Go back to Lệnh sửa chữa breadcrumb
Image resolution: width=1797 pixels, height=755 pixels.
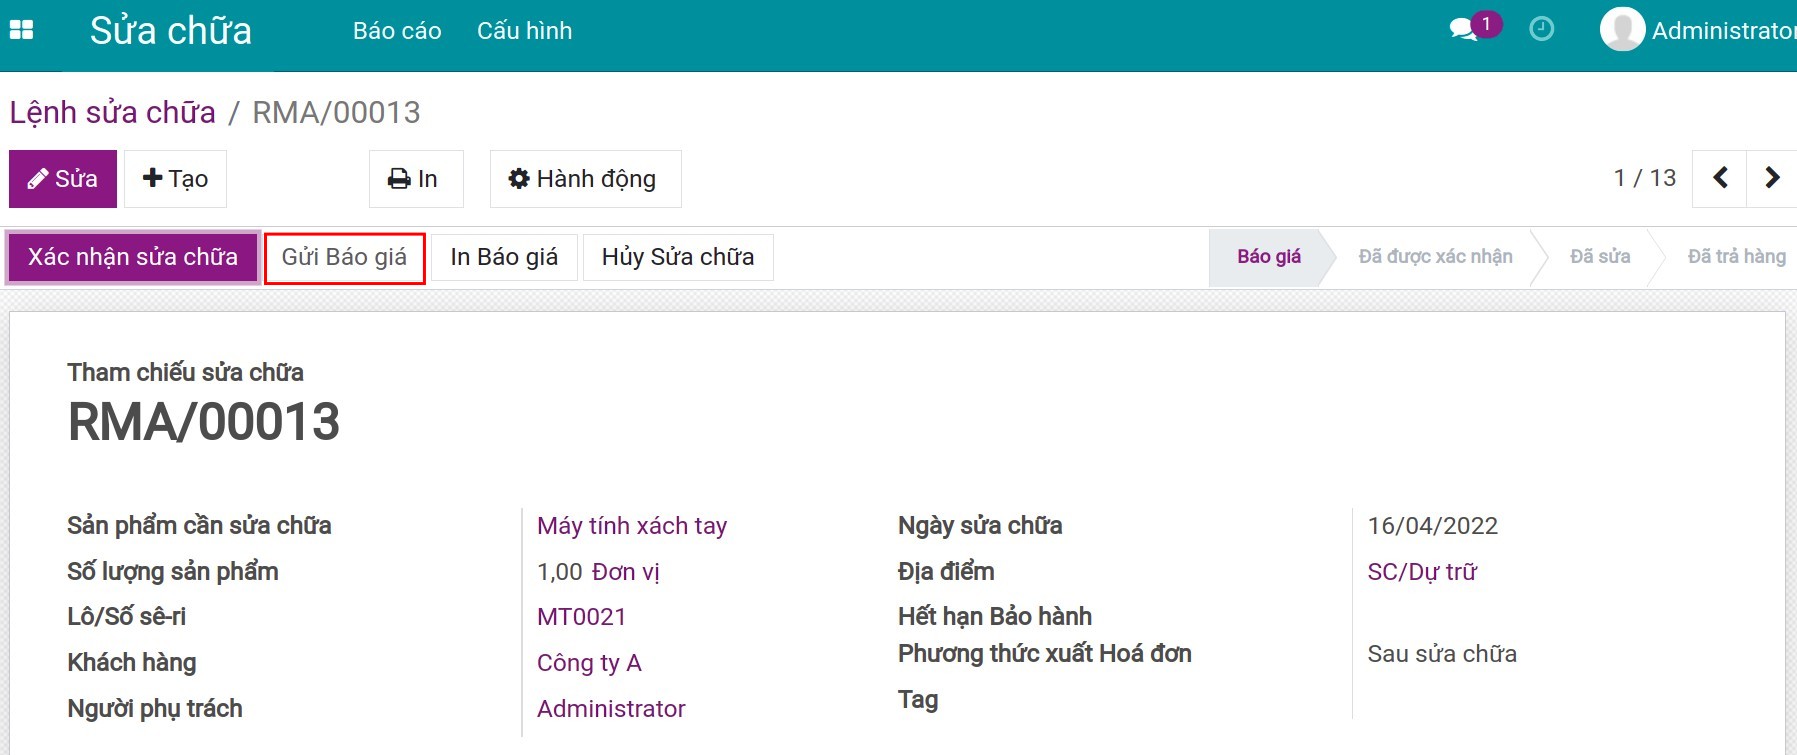113,112
